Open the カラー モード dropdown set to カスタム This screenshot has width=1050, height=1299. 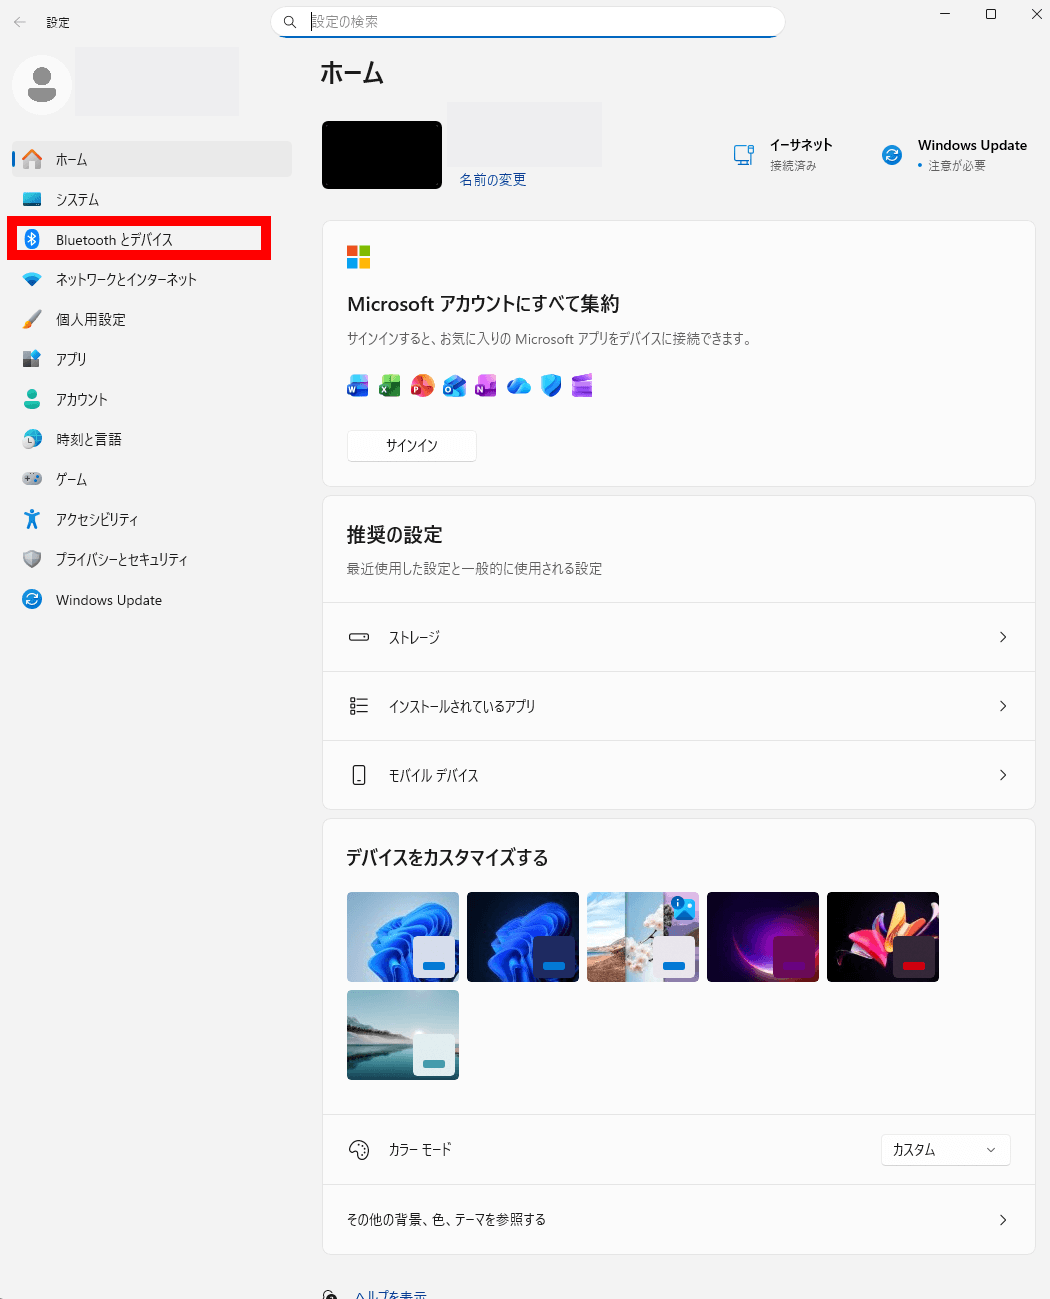(x=945, y=1150)
